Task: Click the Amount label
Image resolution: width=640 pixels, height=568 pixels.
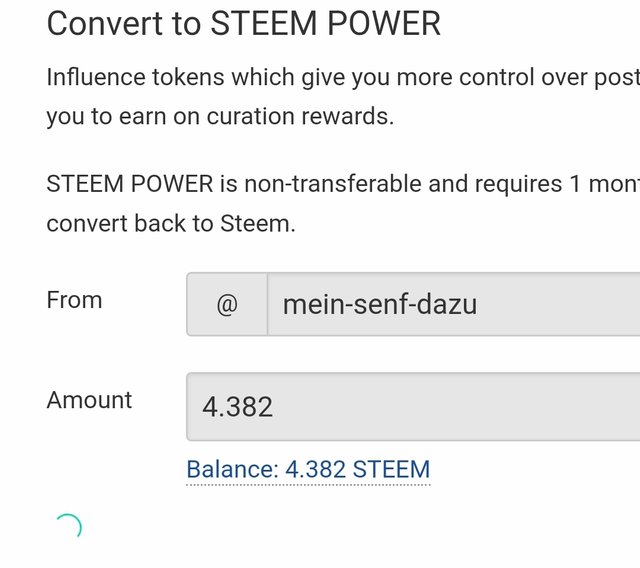Action: coord(89,399)
